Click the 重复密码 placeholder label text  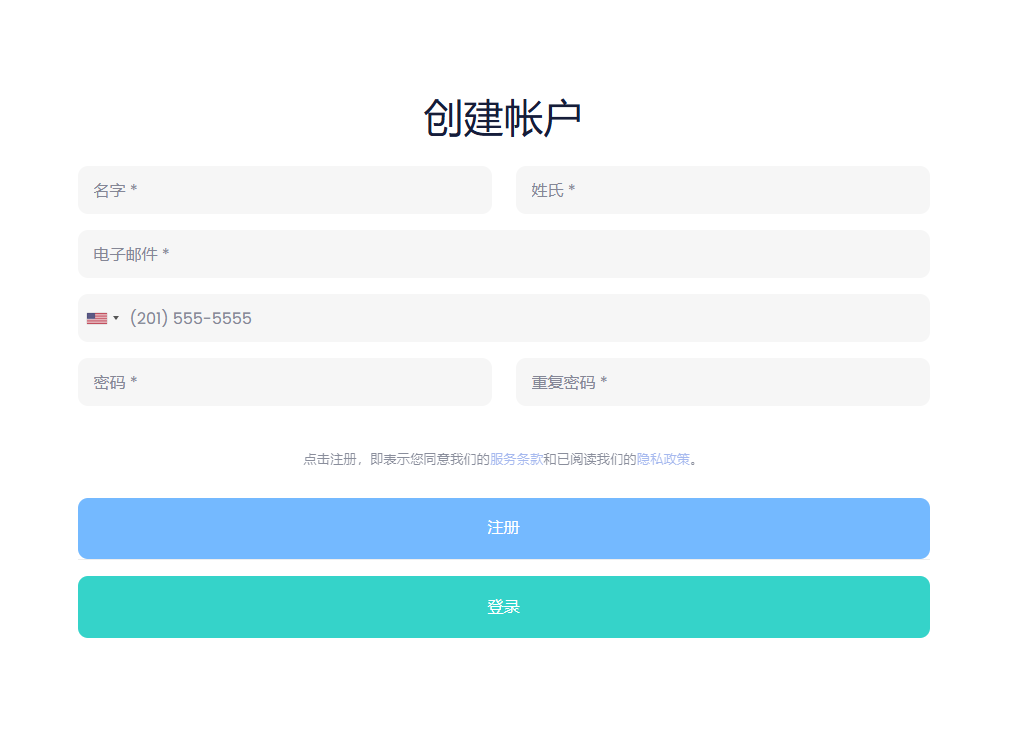[x=563, y=382]
